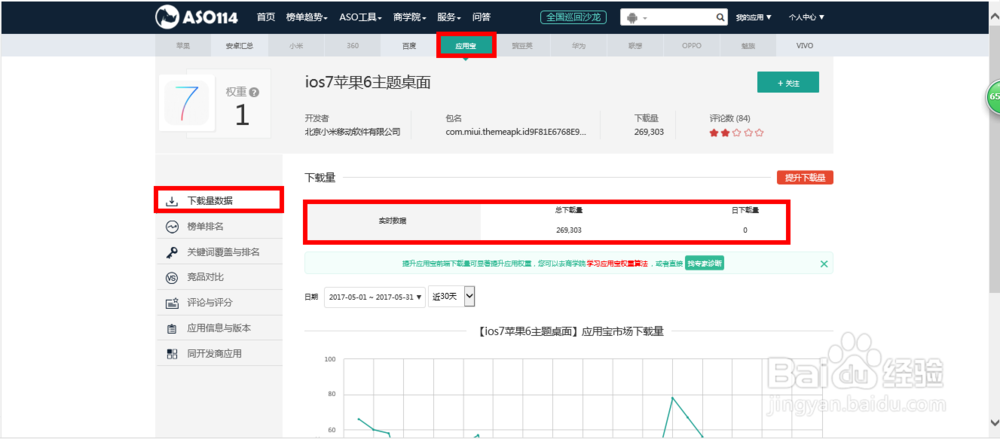1000x439 pixels.
Task: Open 应用信息与版本 in the sidebar
Action: click(219, 328)
